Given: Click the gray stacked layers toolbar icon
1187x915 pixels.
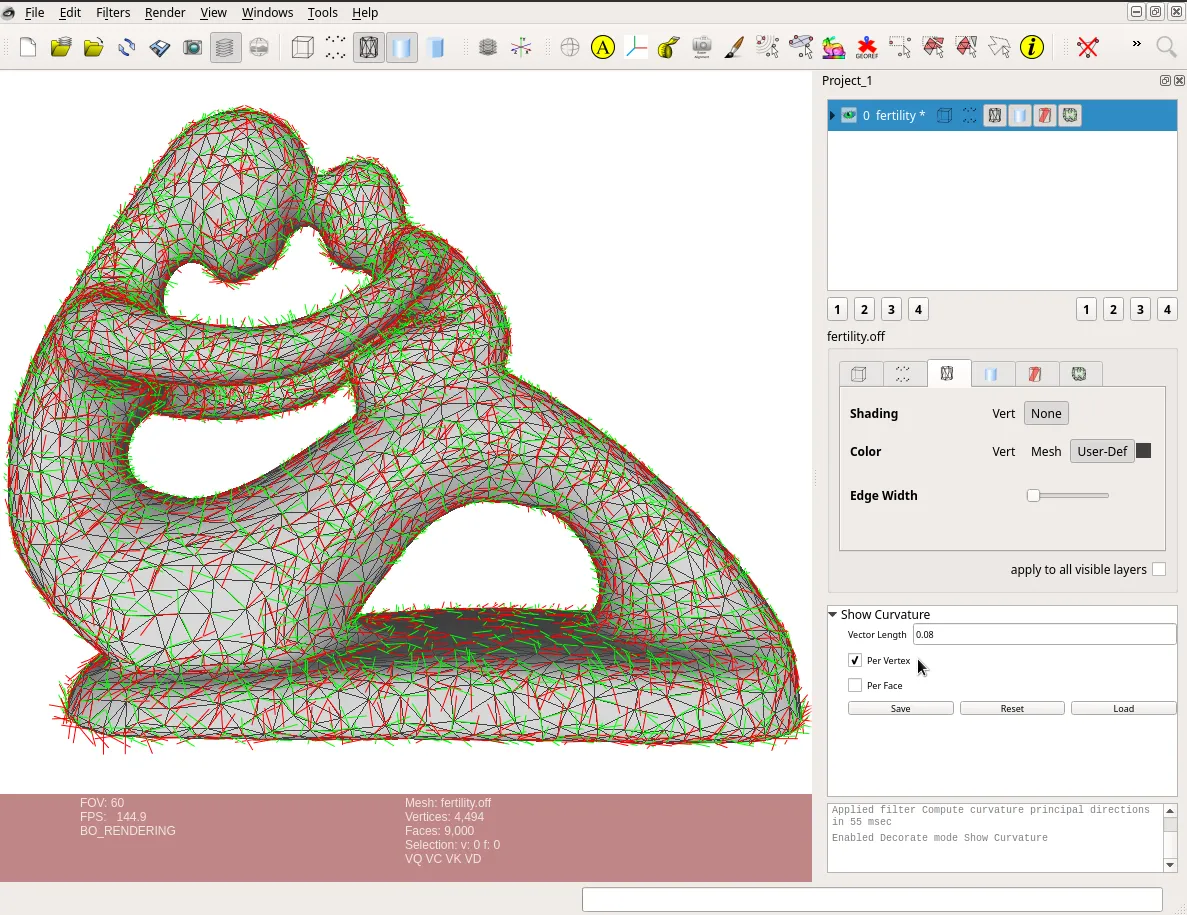Looking at the screenshot, I should coord(488,47).
